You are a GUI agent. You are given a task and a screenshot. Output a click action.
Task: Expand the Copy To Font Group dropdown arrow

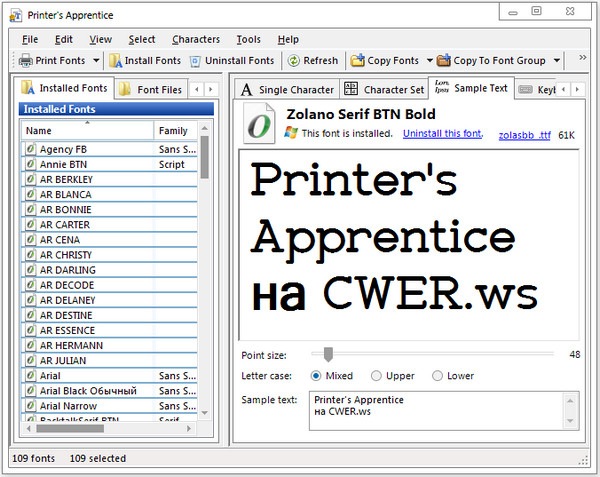click(x=556, y=61)
